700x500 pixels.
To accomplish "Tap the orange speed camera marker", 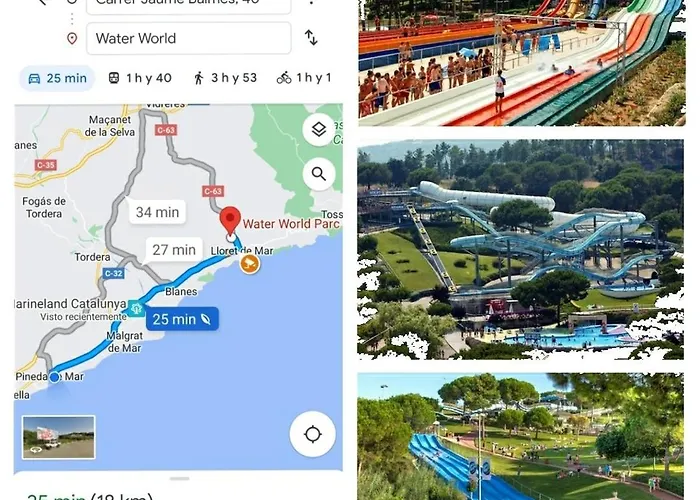I will click(250, 264).
